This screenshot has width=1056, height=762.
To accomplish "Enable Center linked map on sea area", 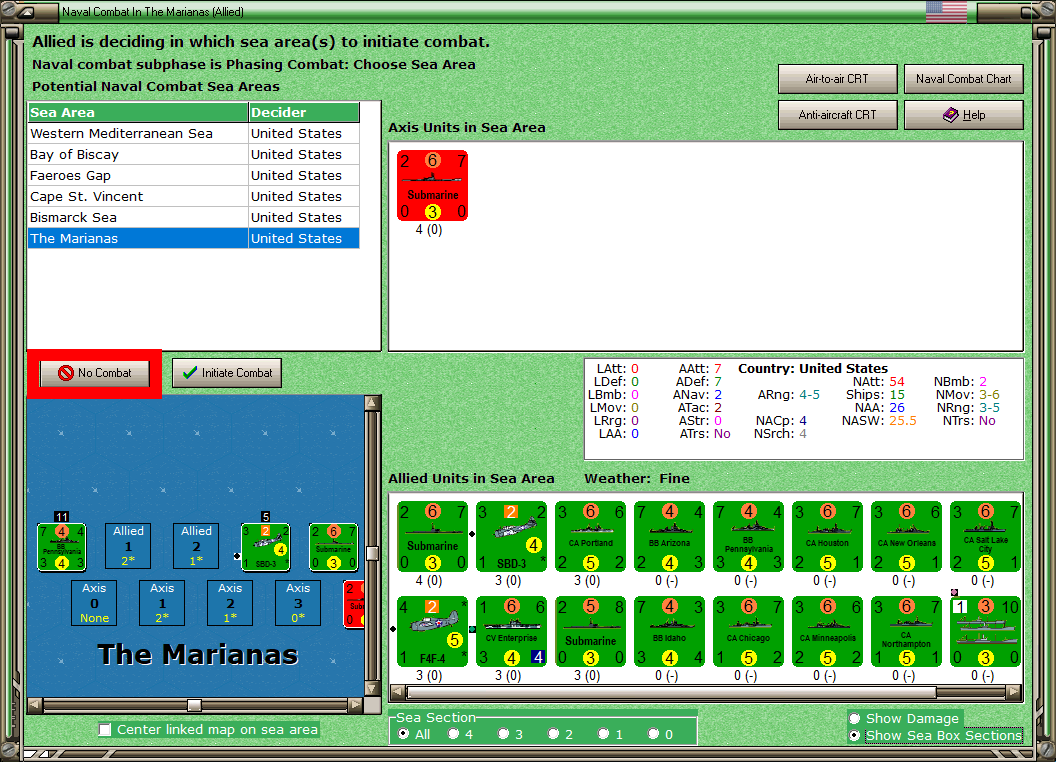I will (105, 730).
